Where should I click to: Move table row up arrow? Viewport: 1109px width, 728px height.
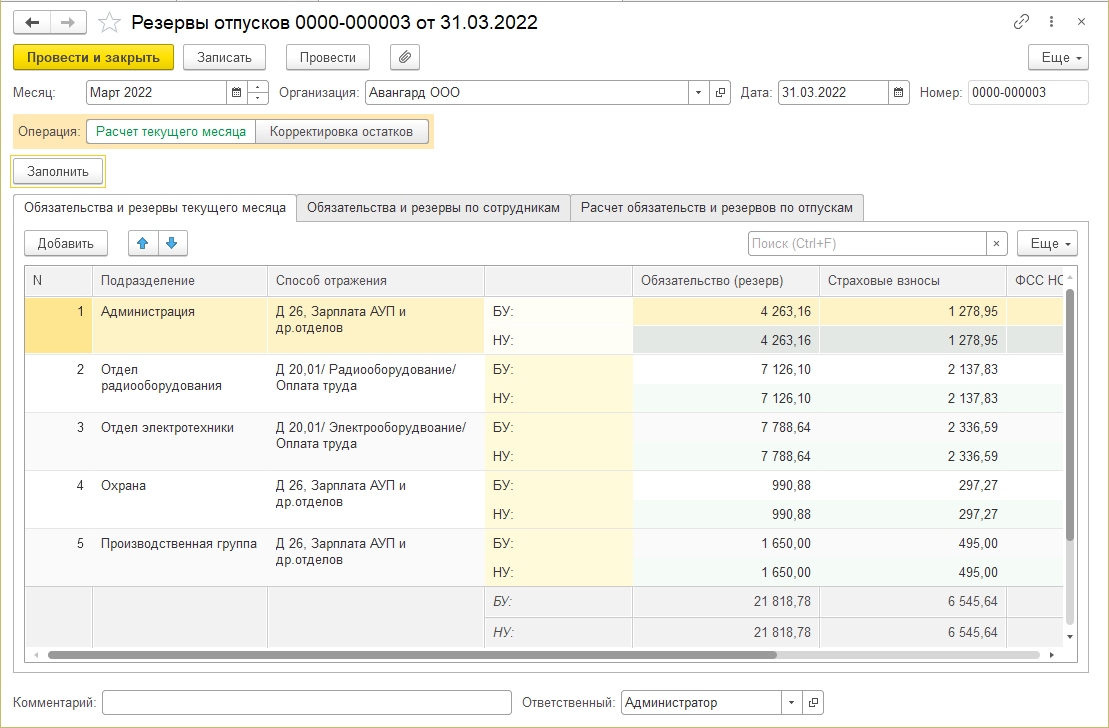143,243
